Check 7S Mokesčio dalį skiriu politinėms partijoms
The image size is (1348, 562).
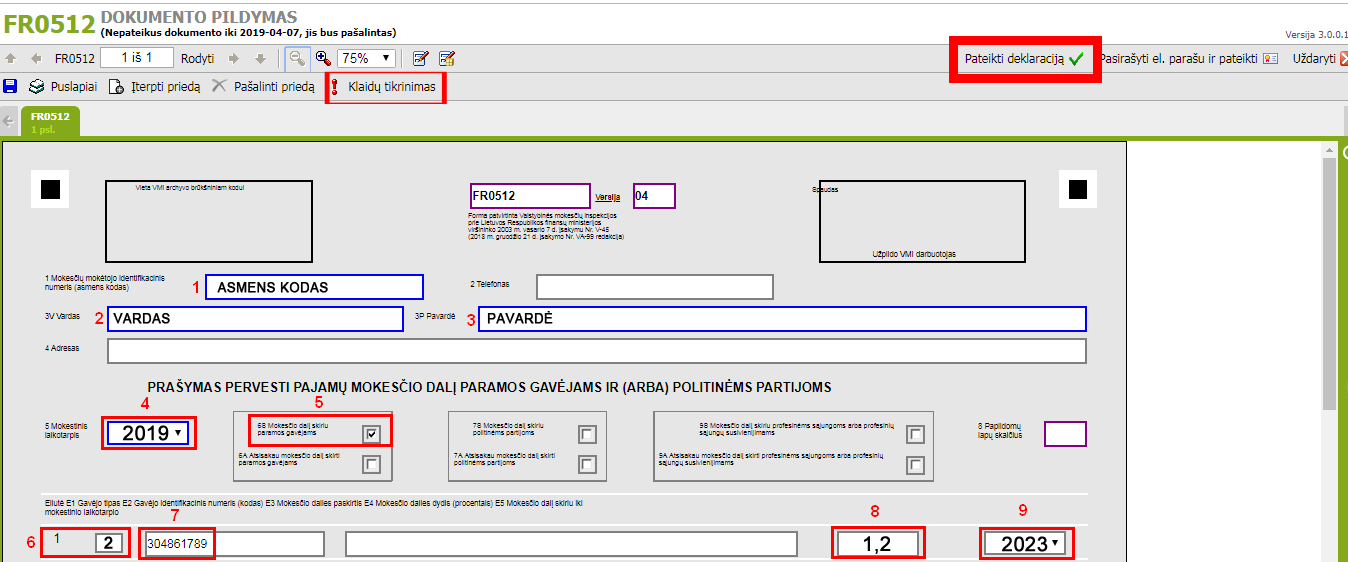pos(588,434)
